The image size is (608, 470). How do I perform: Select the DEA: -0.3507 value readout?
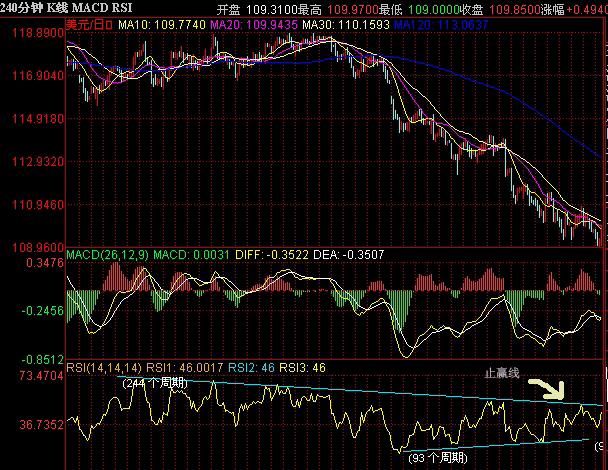pyautogui.click(x=349, y=255)
